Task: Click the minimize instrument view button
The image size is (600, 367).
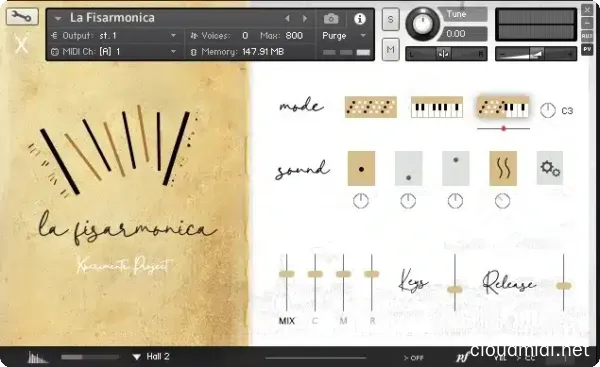Action: [587, 23]
